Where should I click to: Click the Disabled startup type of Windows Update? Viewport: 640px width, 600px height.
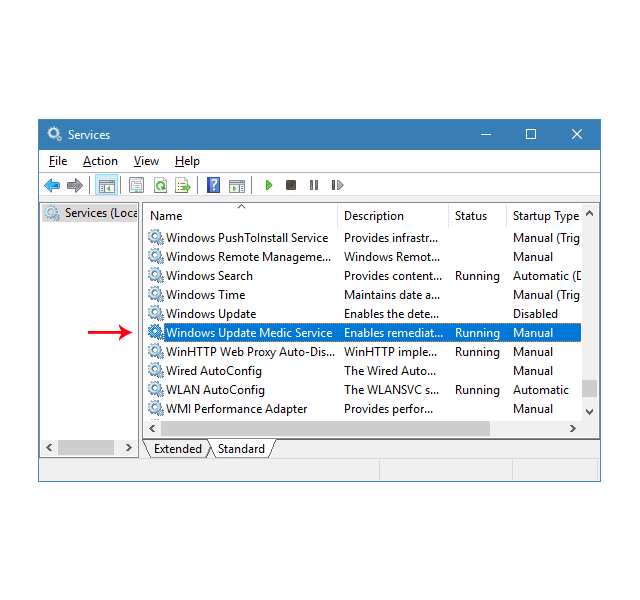535,314
